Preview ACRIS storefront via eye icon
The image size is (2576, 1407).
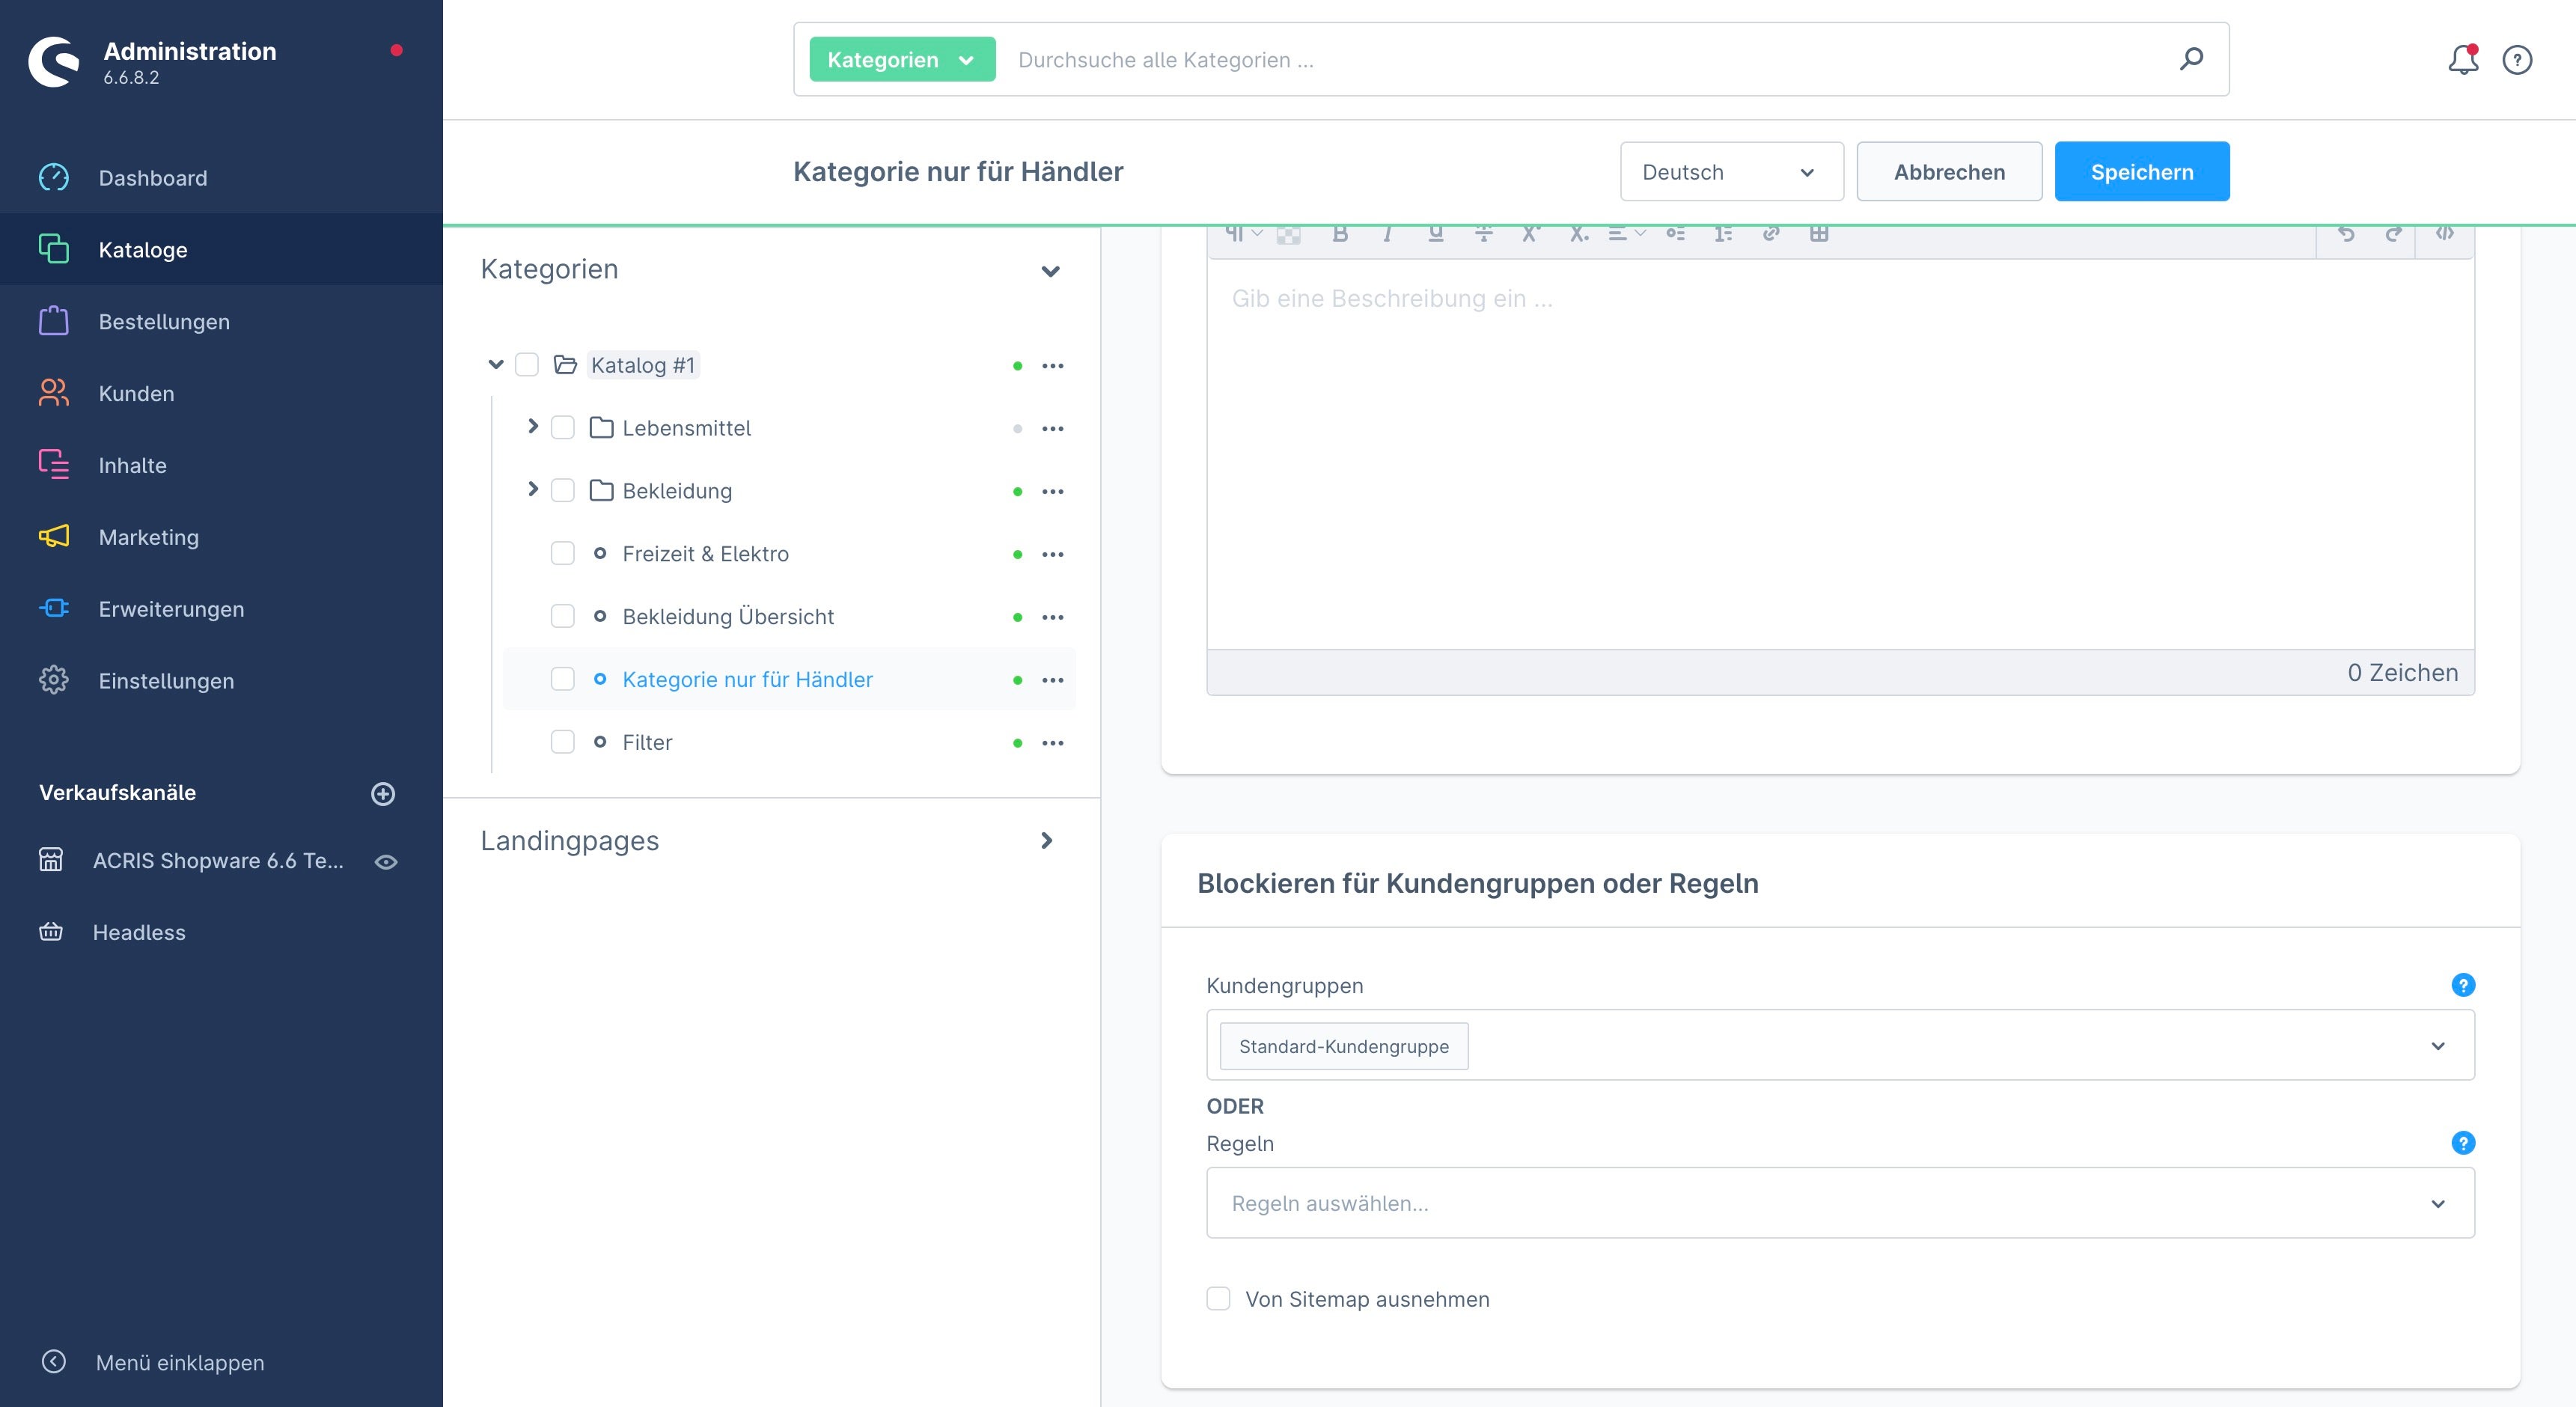pos(386,862)
